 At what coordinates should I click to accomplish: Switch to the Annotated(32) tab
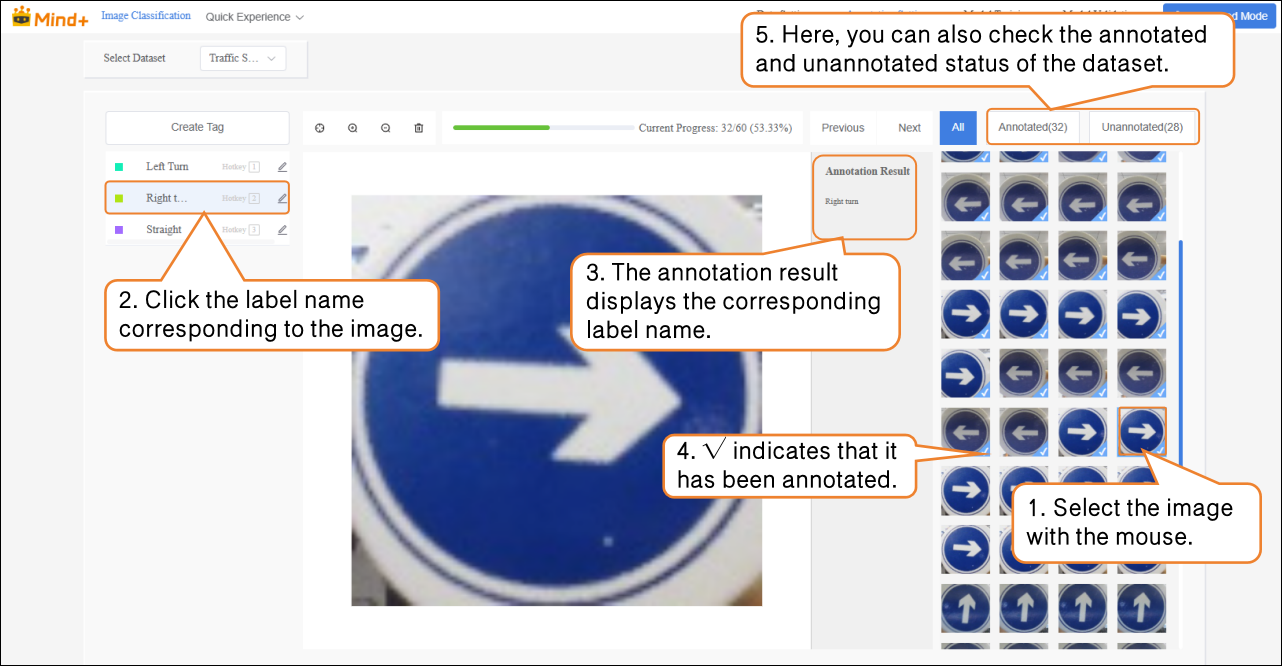coord(1033,127)
